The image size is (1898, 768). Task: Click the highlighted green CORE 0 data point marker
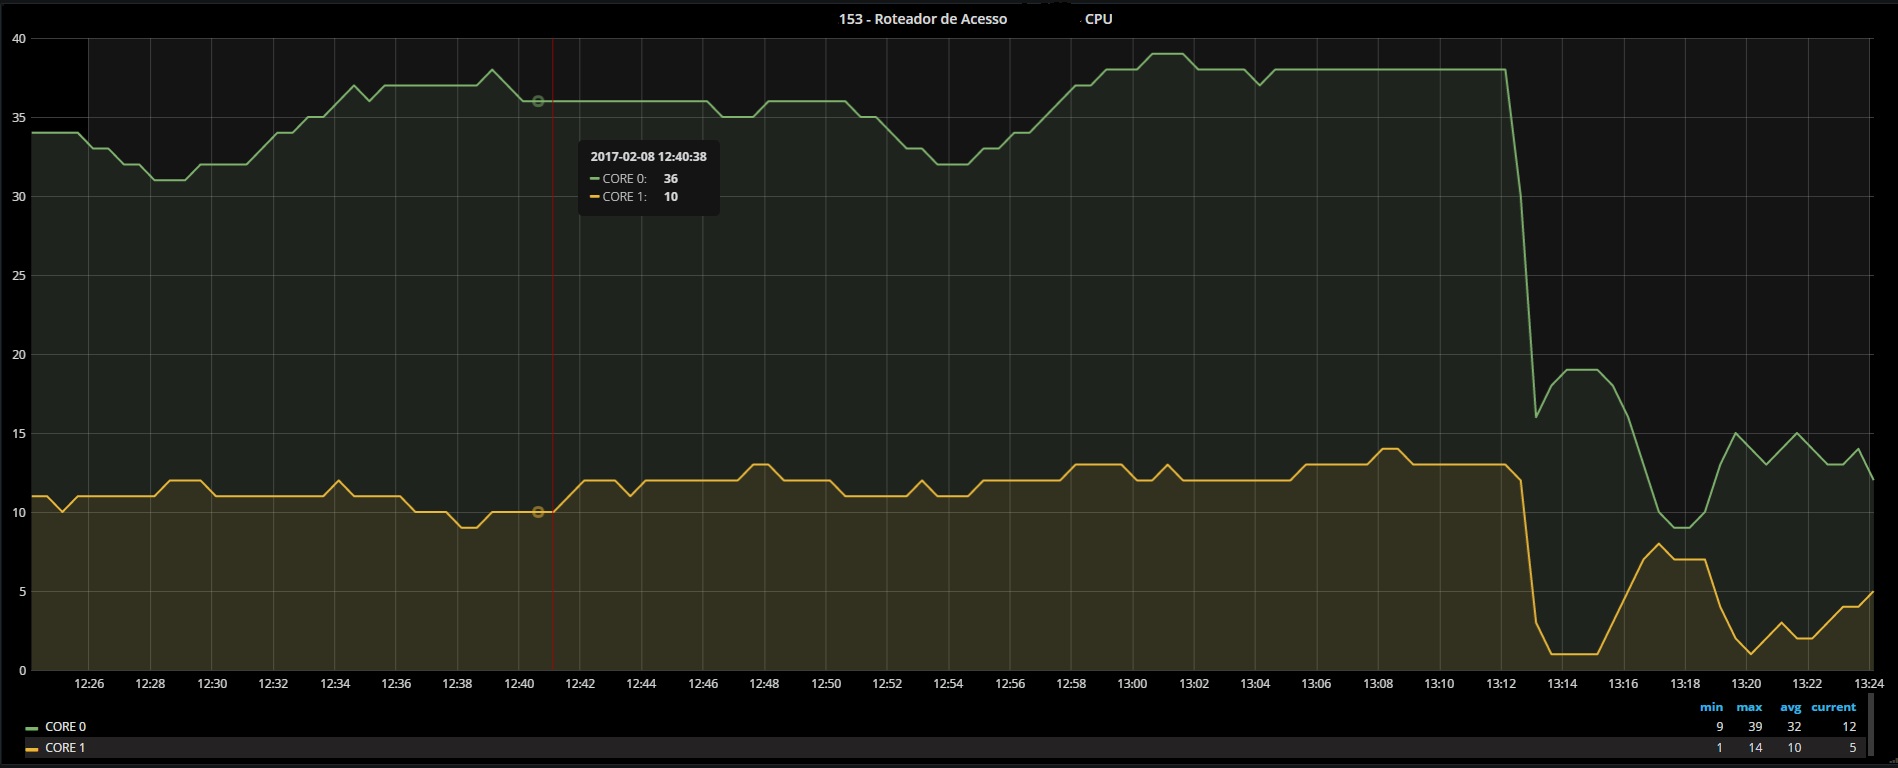tap(538, 101)
